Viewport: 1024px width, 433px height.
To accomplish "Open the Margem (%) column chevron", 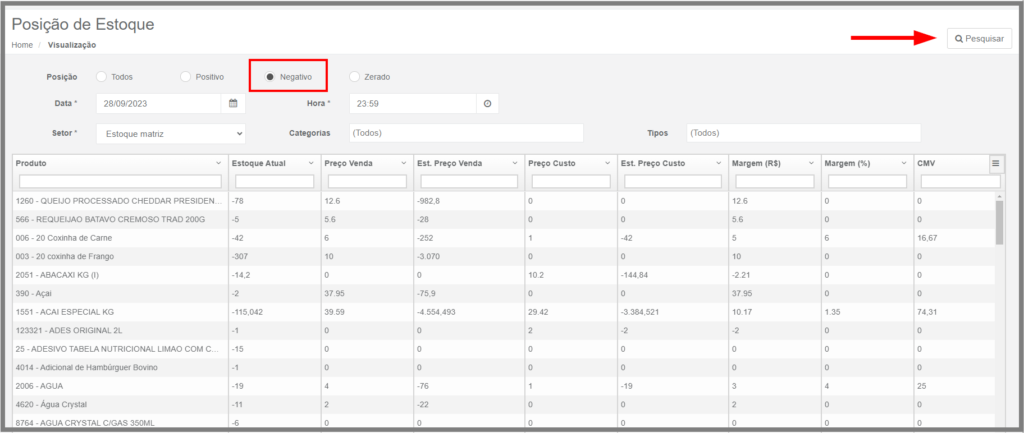I will coord(904,163).
